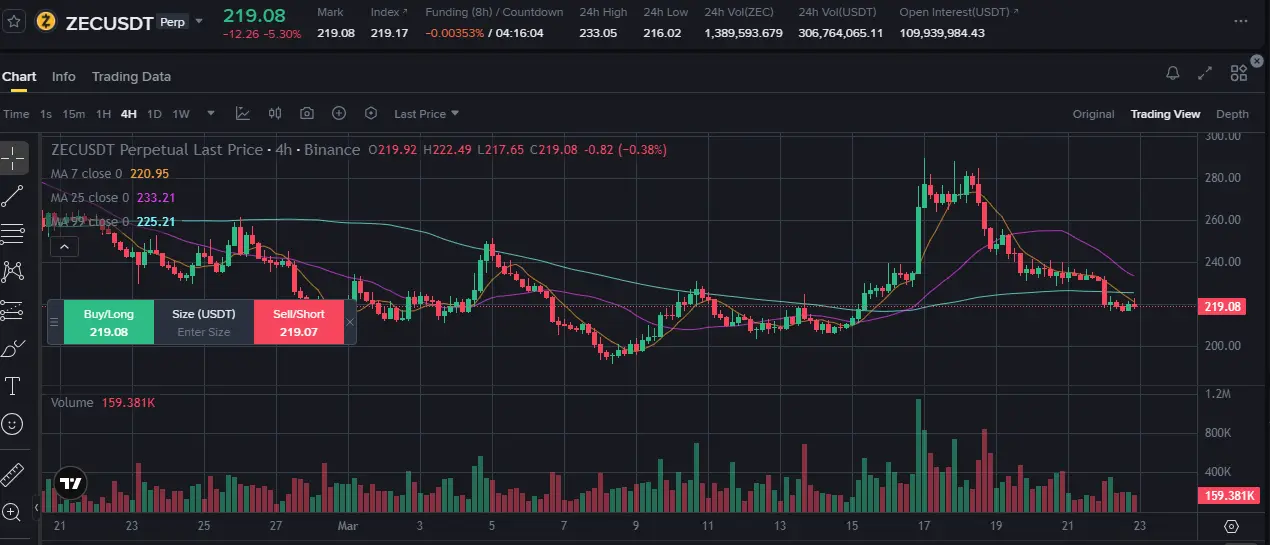
Task: Add ZECUSDT to favorites with star icon
Action: click(14, 21)
